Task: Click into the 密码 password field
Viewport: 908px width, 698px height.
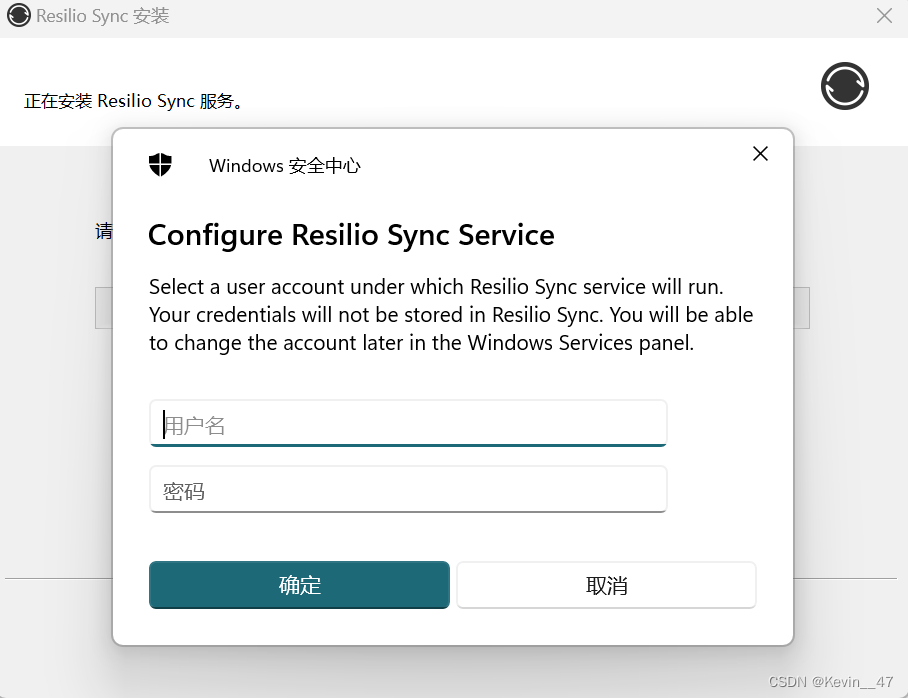Action: click(x=408, y=490)
